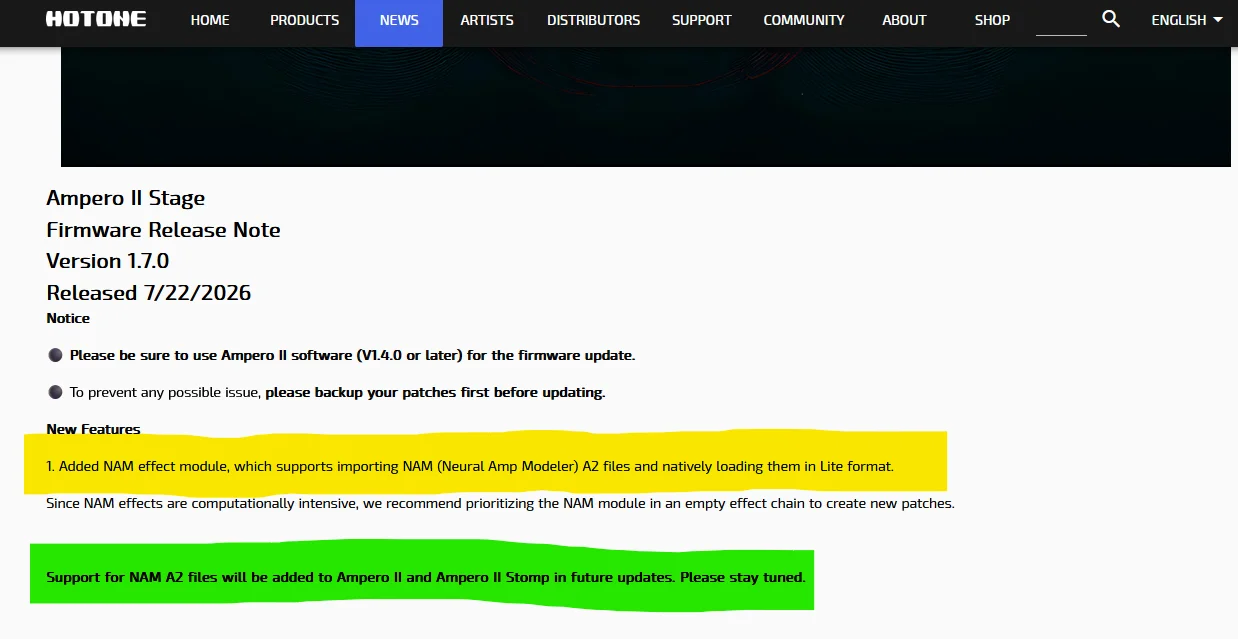The height and width of the screenshot is (639, 1238).
Task: Open the Home menu item
Action: pyautogui.click(x=210, y=20)
